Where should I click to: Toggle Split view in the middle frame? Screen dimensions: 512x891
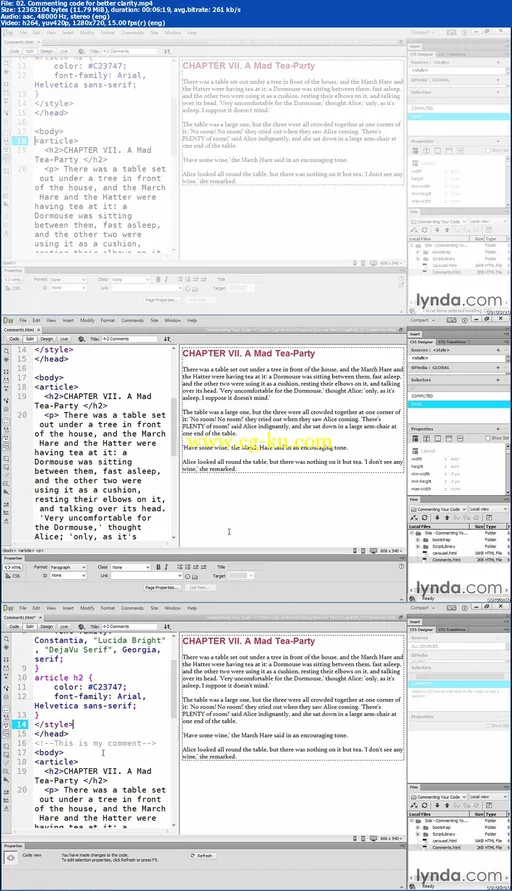pyautogui.click(x=30, y=339)
